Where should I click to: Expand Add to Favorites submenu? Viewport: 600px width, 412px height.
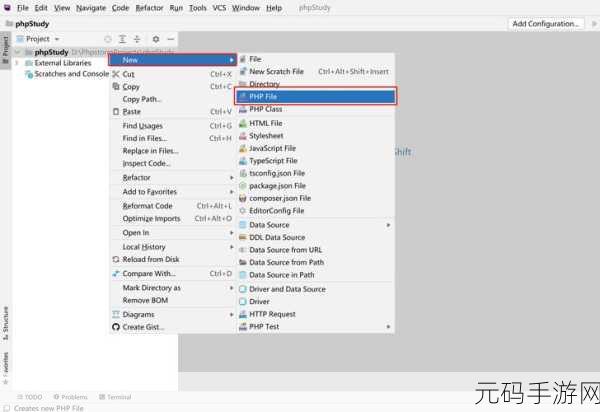click(x=173, y=192)
